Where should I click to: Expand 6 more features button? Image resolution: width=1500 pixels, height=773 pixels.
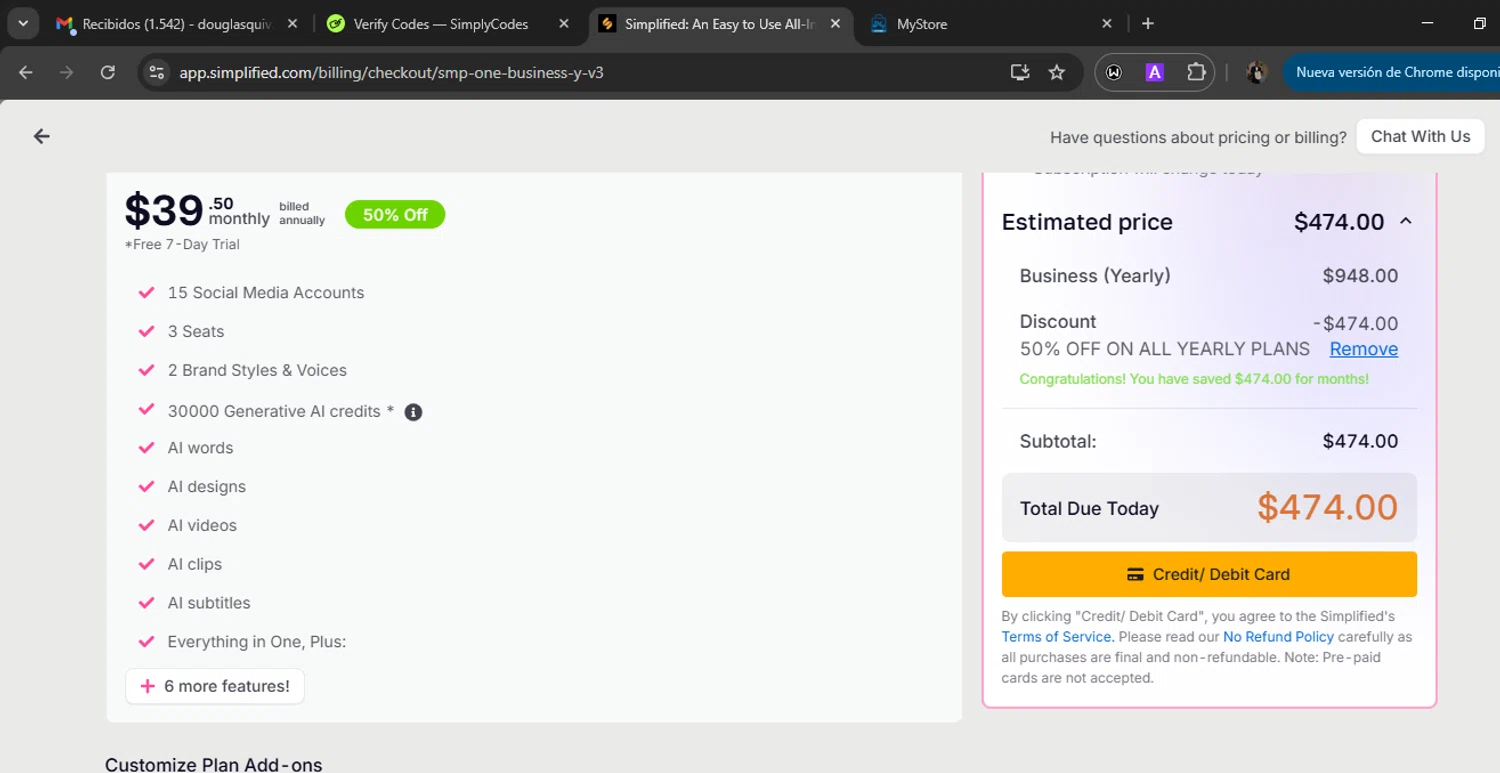[215, 686]
